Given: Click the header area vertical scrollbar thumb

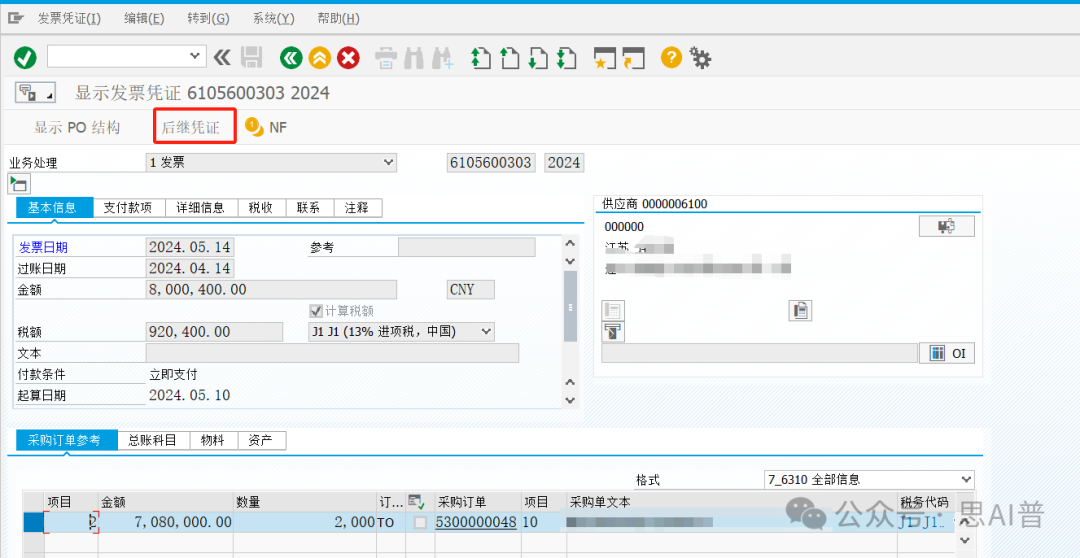Looking at the screenshot, I should pos(570,306).
